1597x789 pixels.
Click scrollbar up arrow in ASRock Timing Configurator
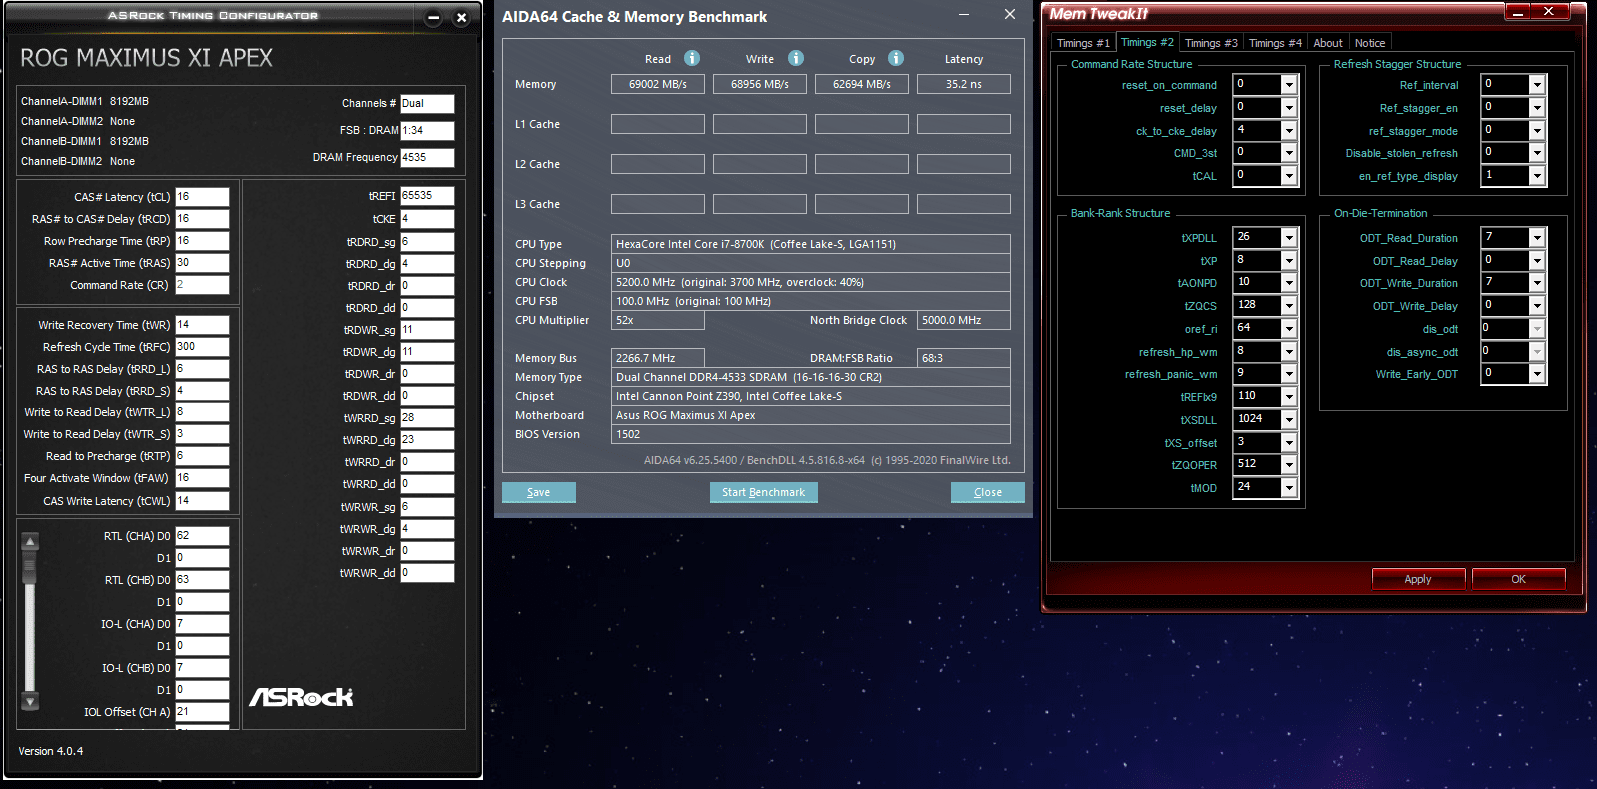(x=30, y=542)
